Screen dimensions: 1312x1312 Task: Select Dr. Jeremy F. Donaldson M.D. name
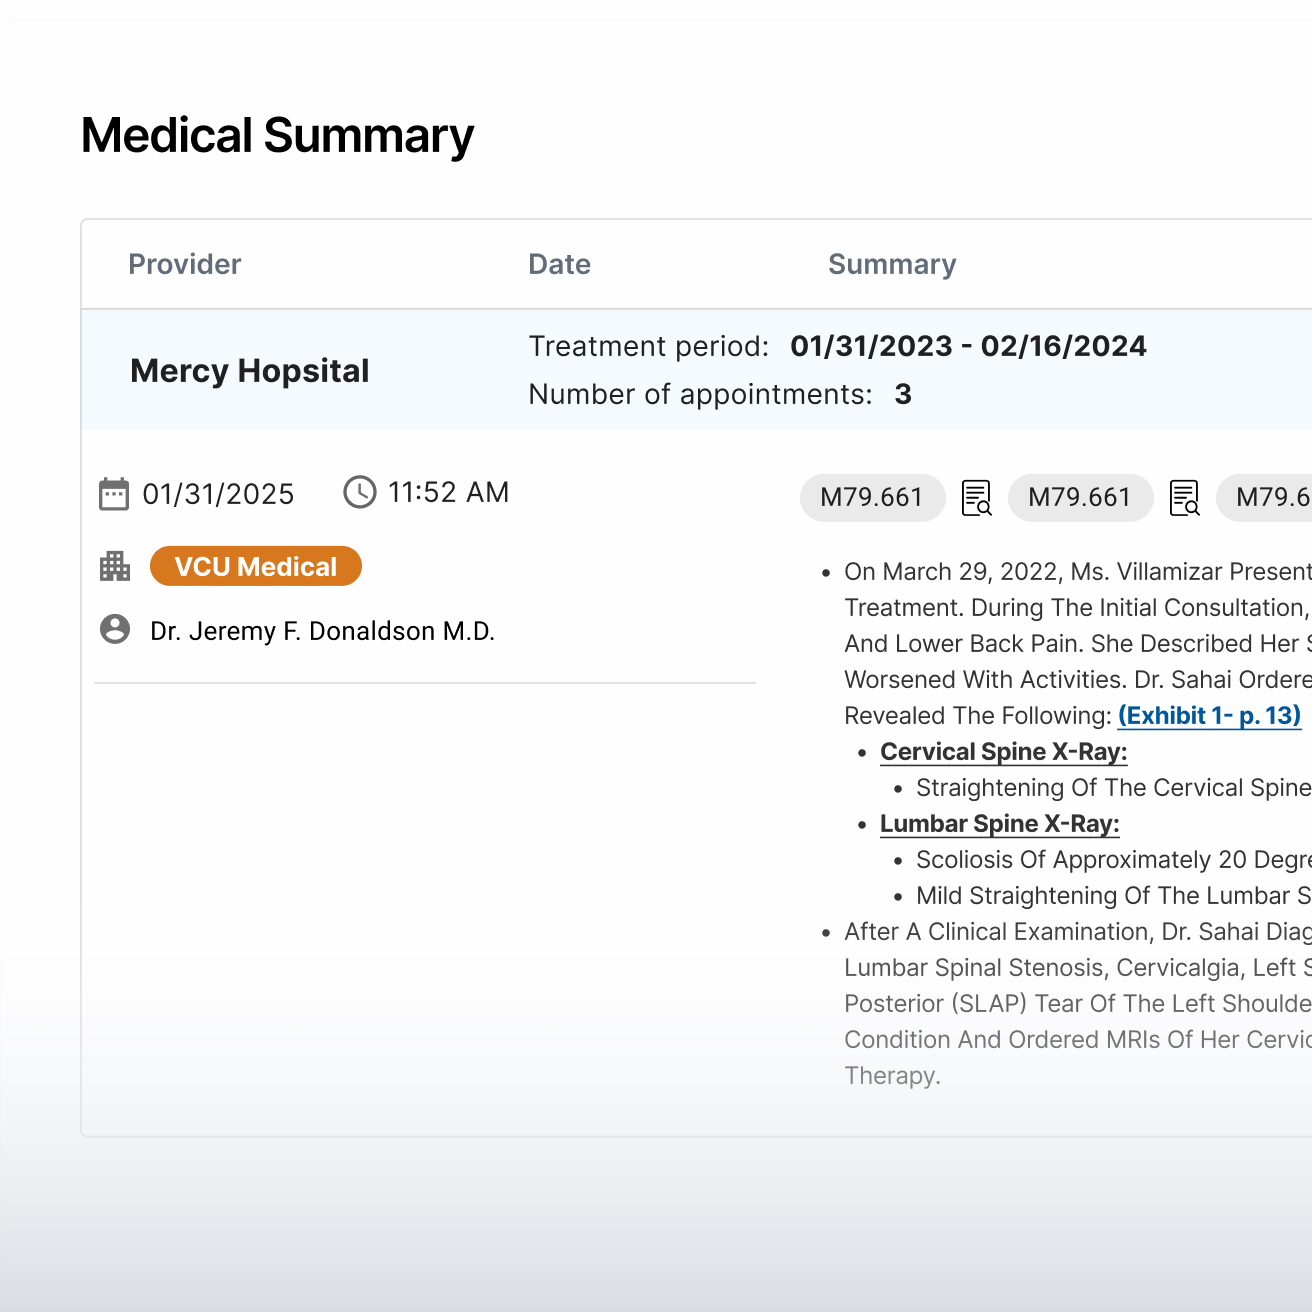[x=322, y=631]
